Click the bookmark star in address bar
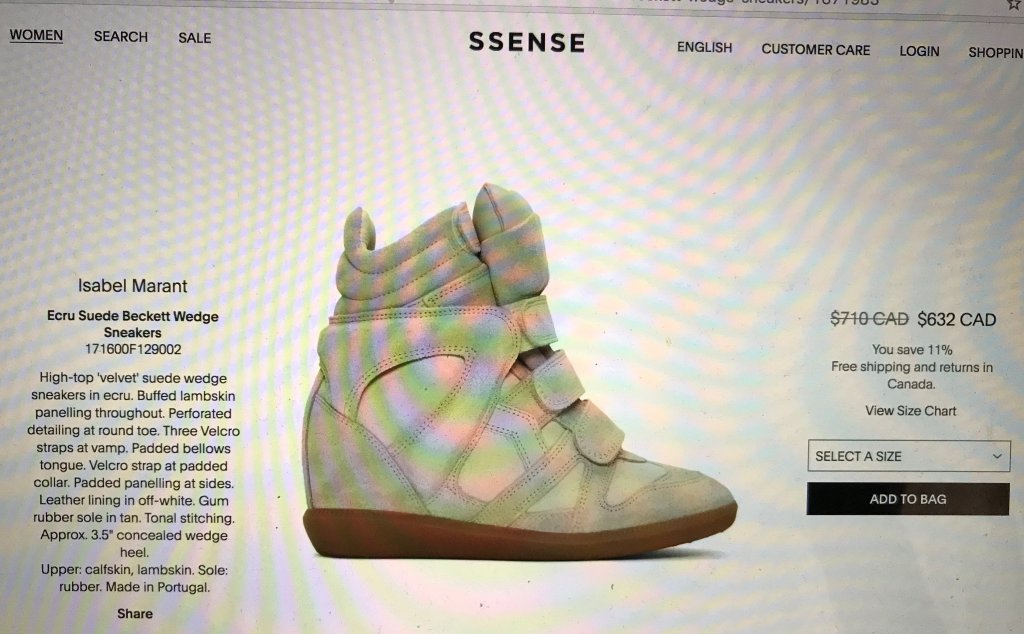The height and width of the screenshot is (634, 1024). pyautogui.click(x=1014, y=4)
